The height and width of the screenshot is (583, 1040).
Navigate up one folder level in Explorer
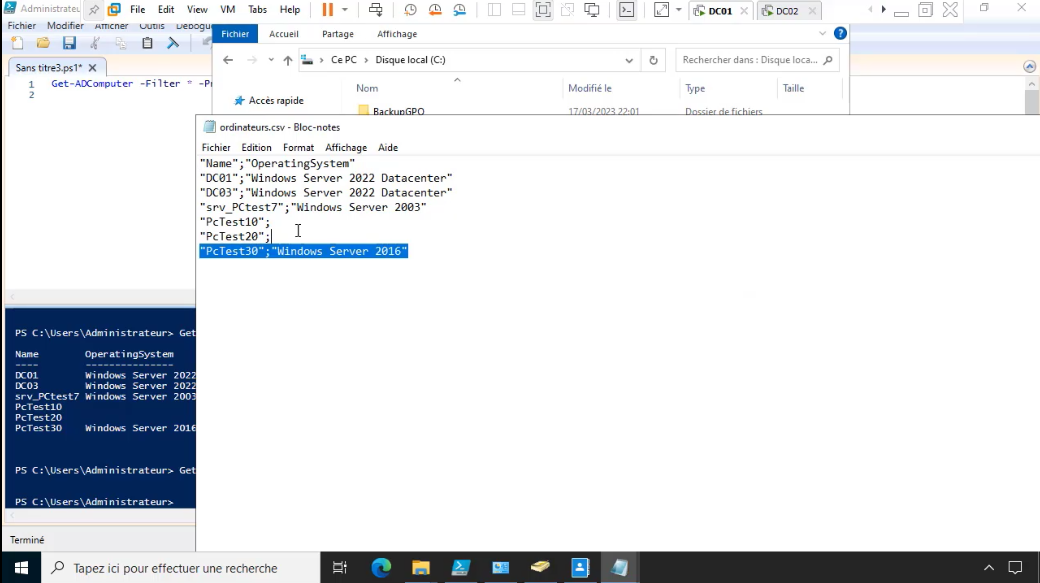click(x=289, y=59)
